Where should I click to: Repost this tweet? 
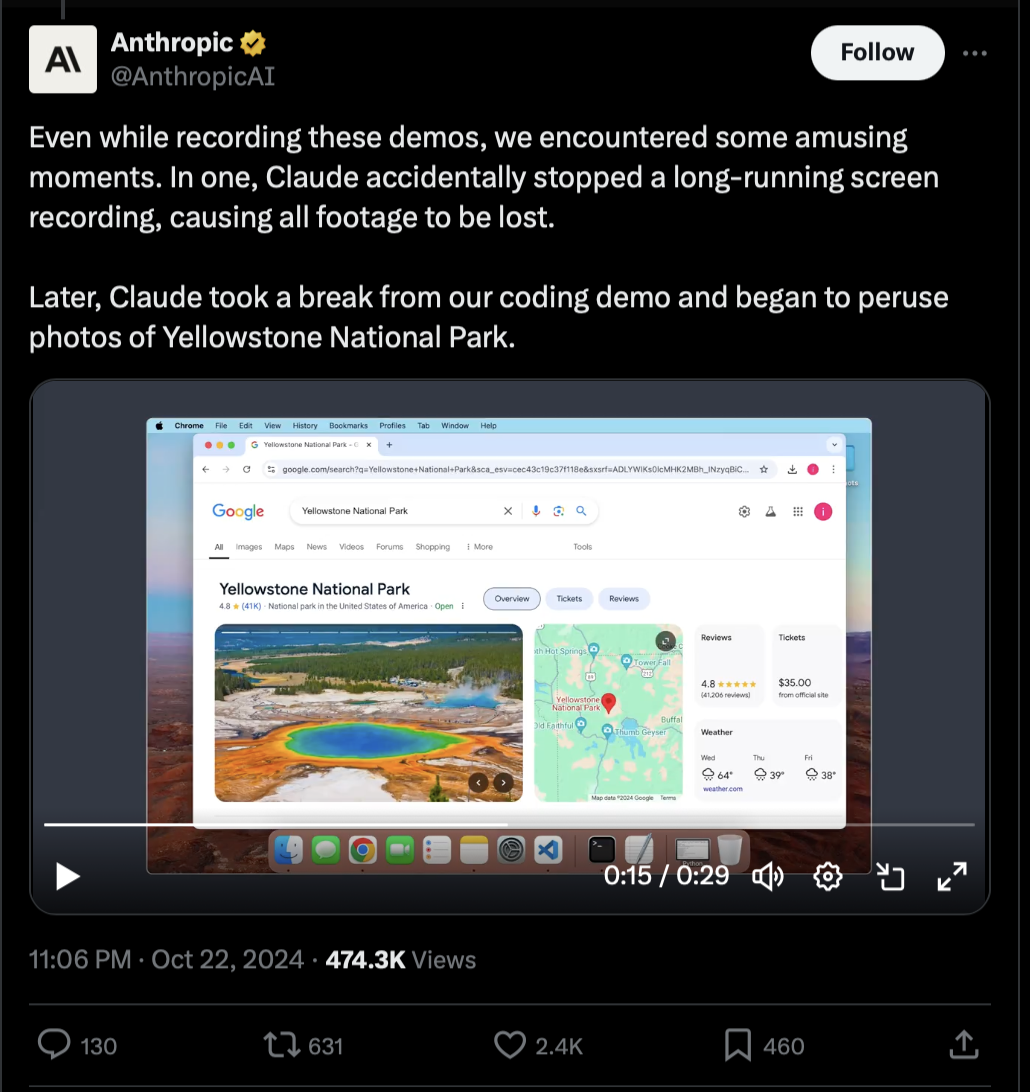281,1045
